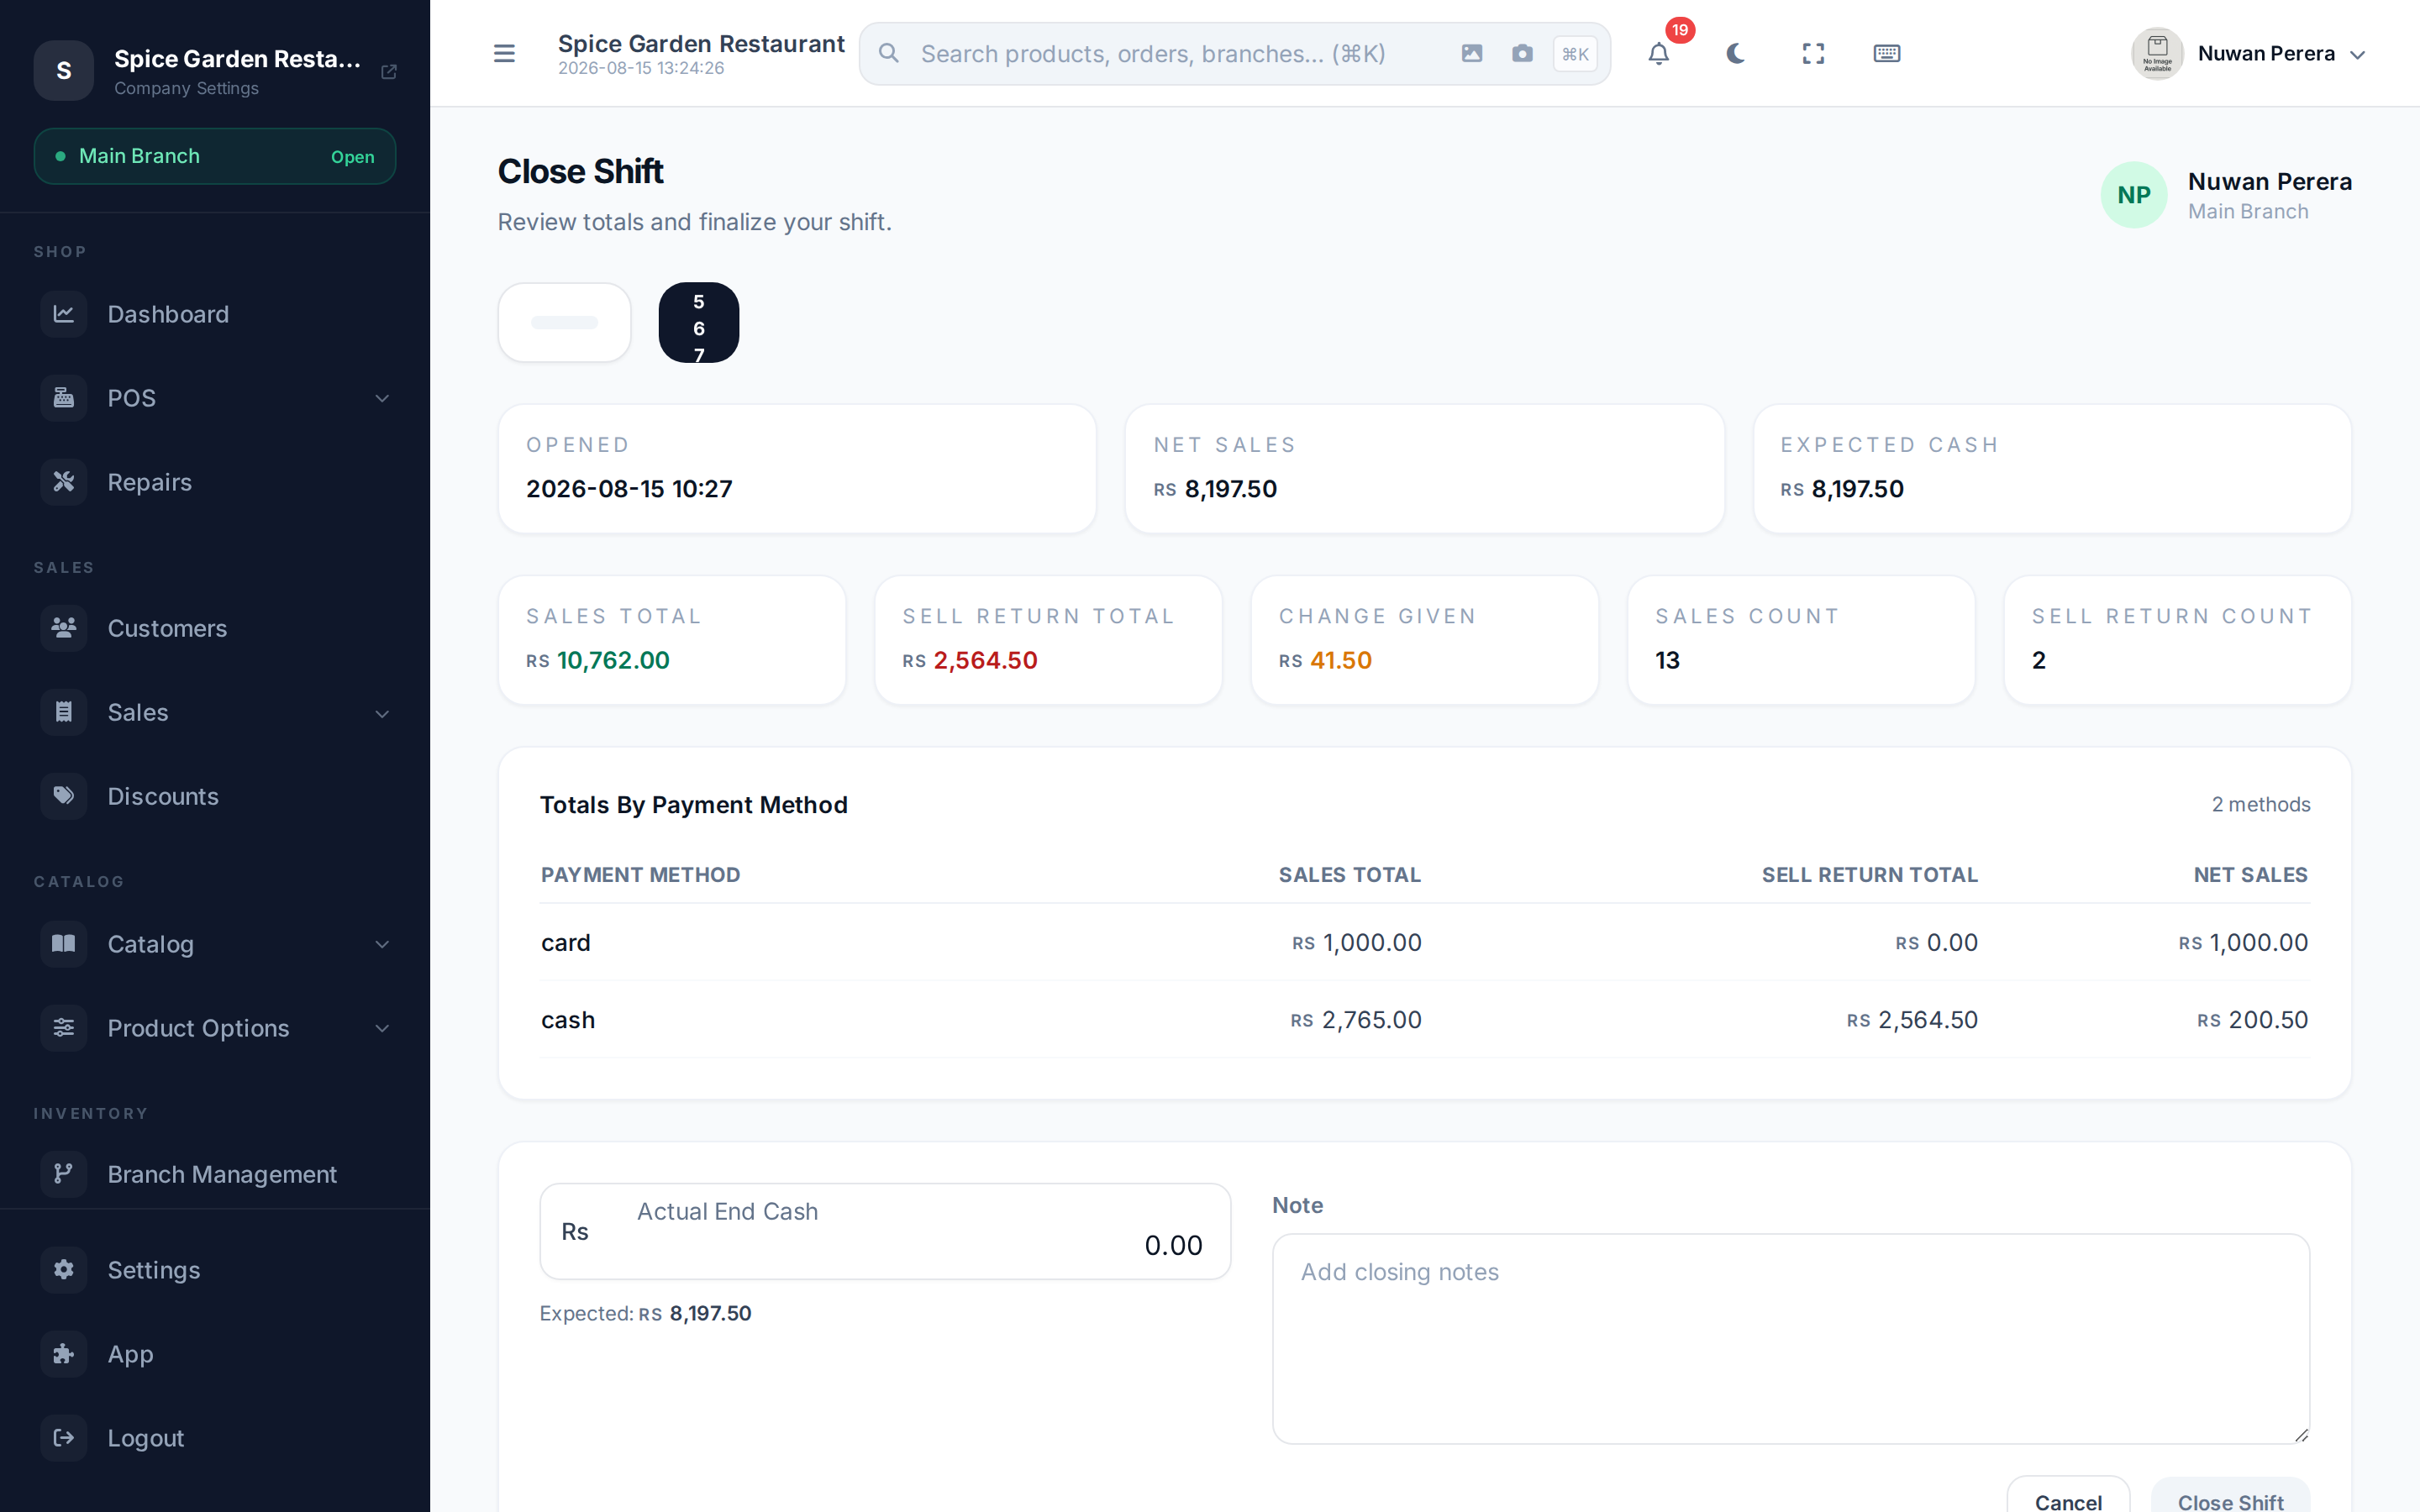
Task: Click the POS register icon
Action: (63, 398)
